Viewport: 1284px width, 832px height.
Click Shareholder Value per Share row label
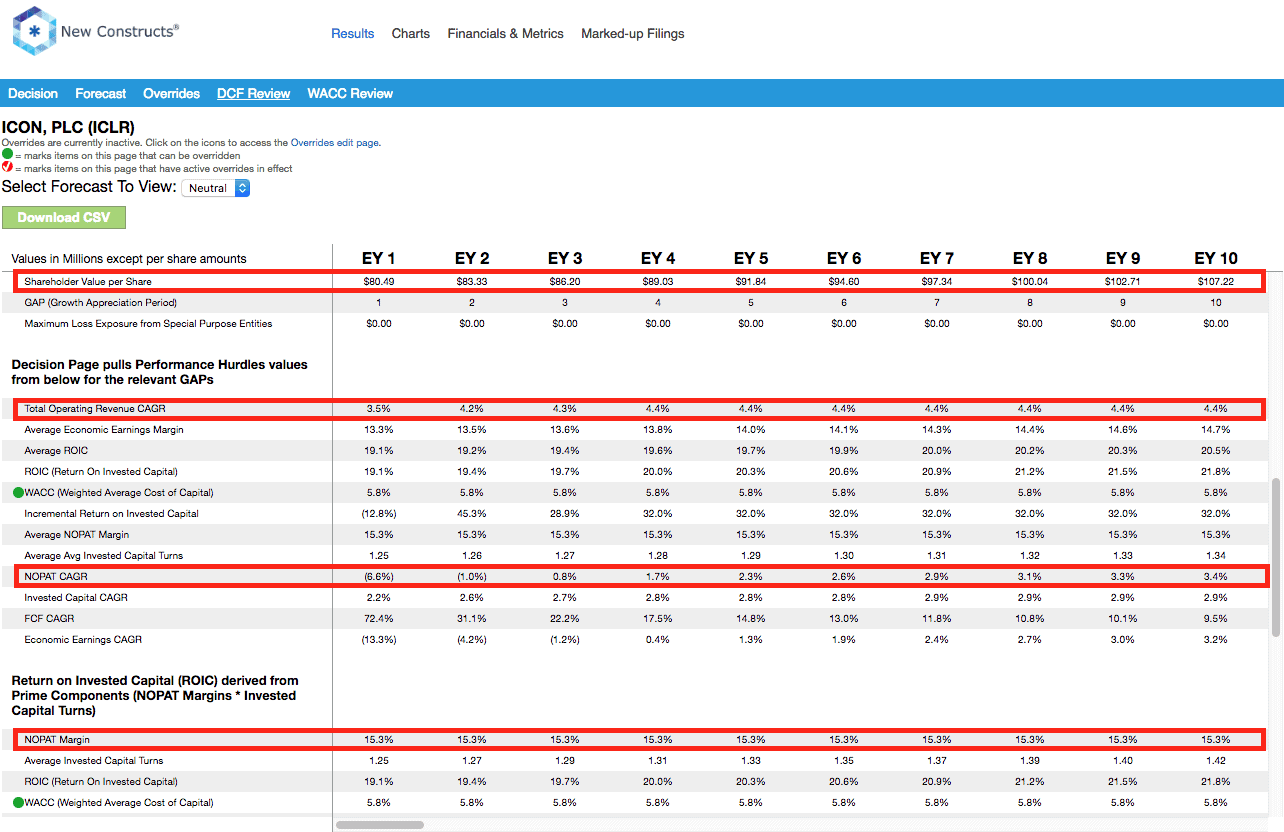(x=88, y=282)
